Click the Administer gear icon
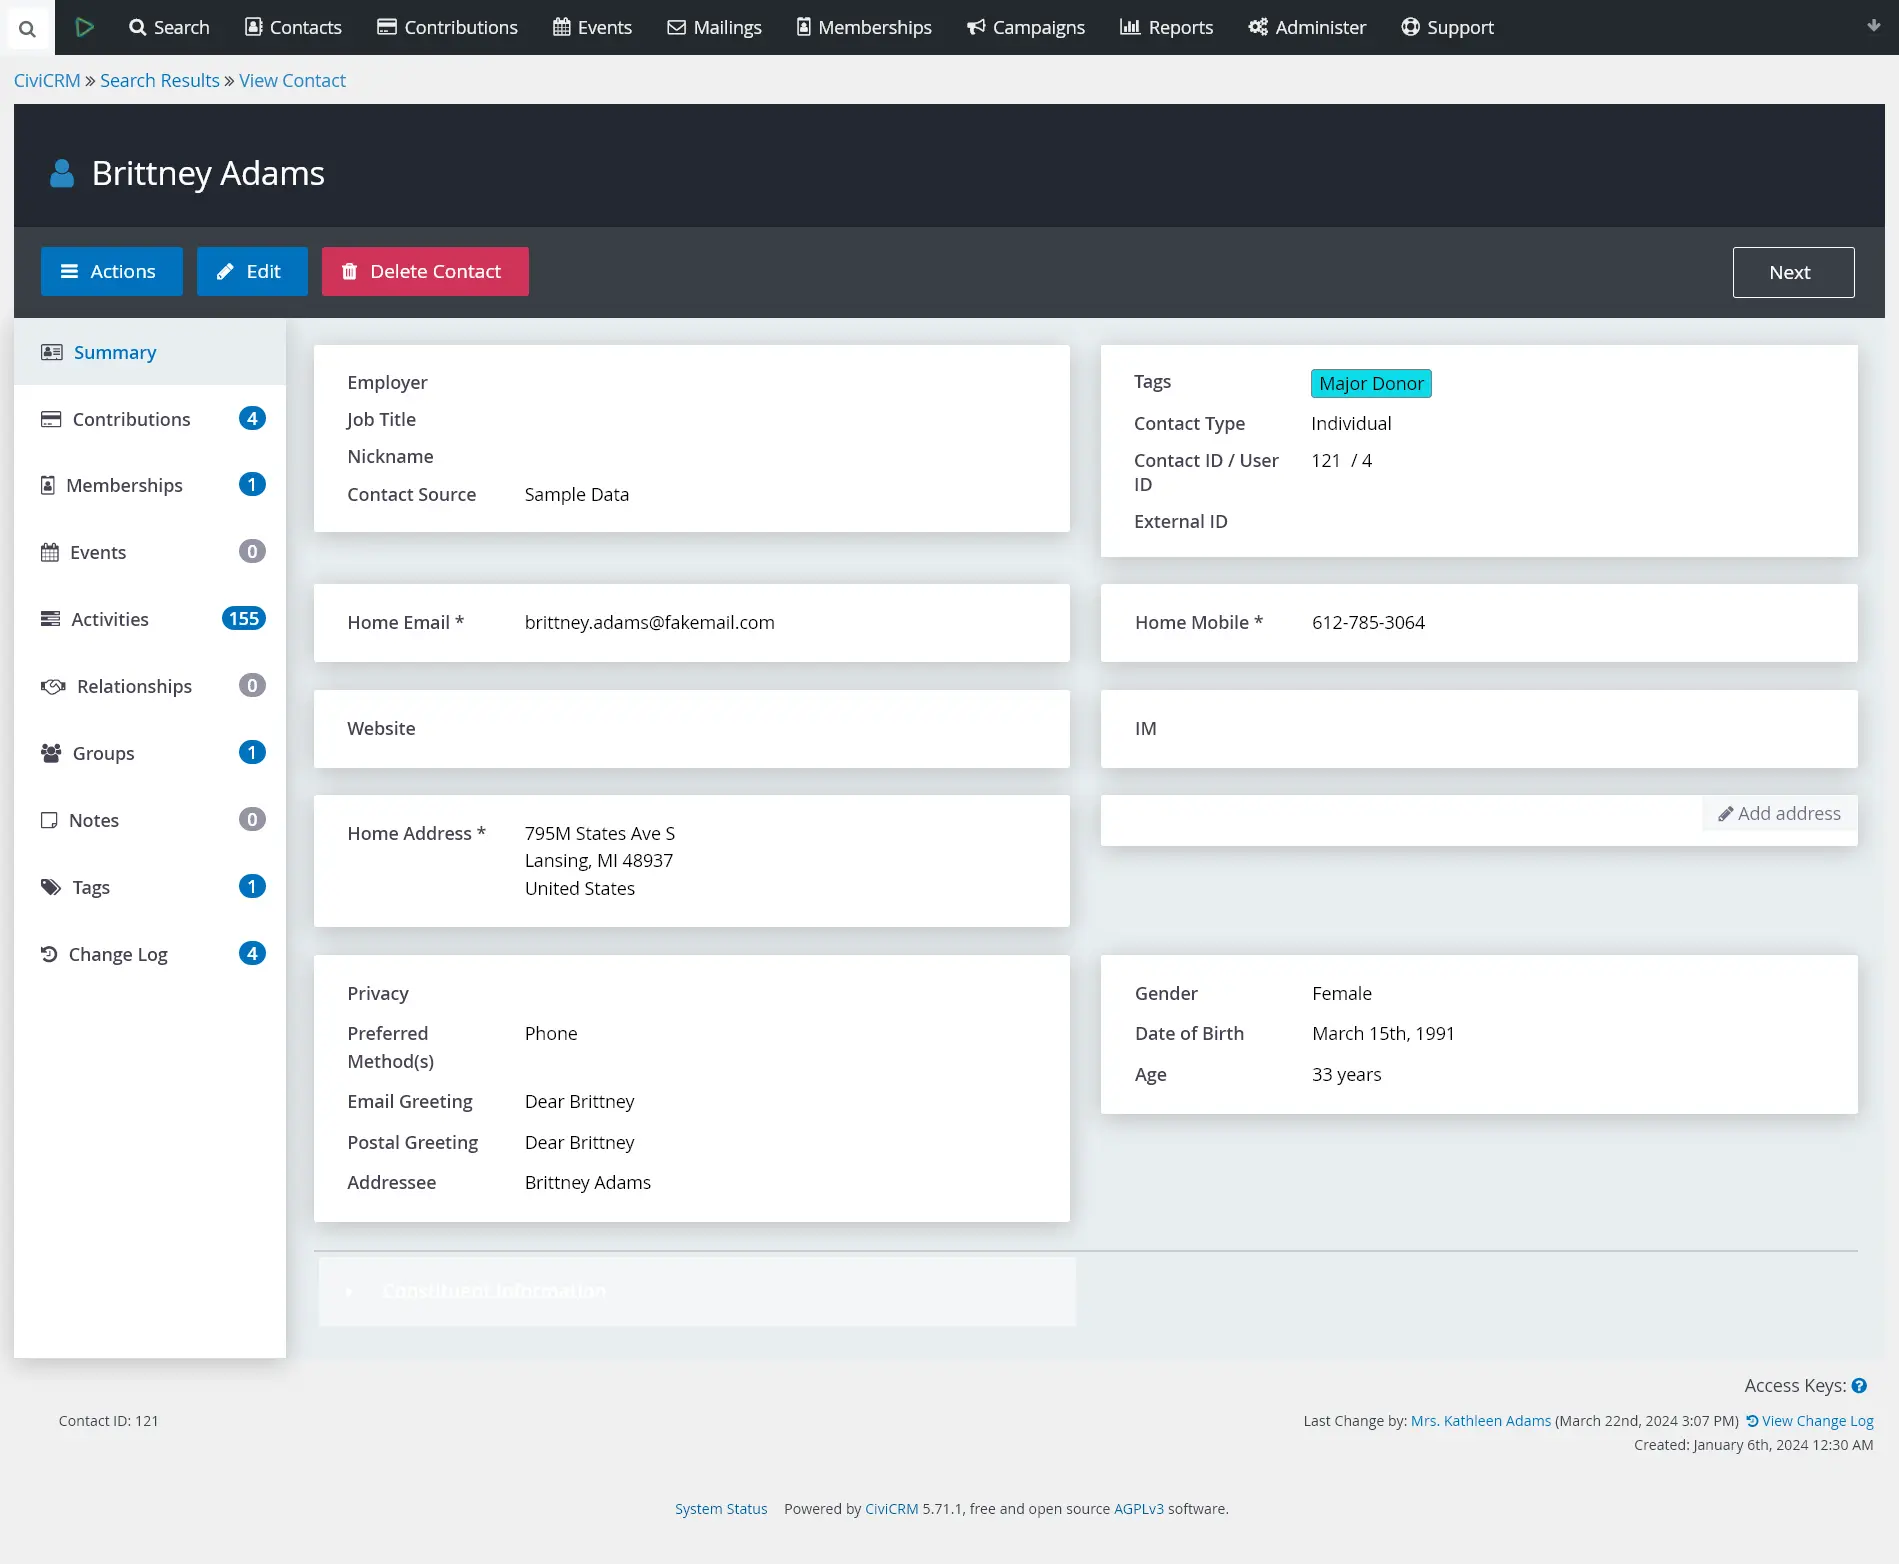 pos(1257,27)
